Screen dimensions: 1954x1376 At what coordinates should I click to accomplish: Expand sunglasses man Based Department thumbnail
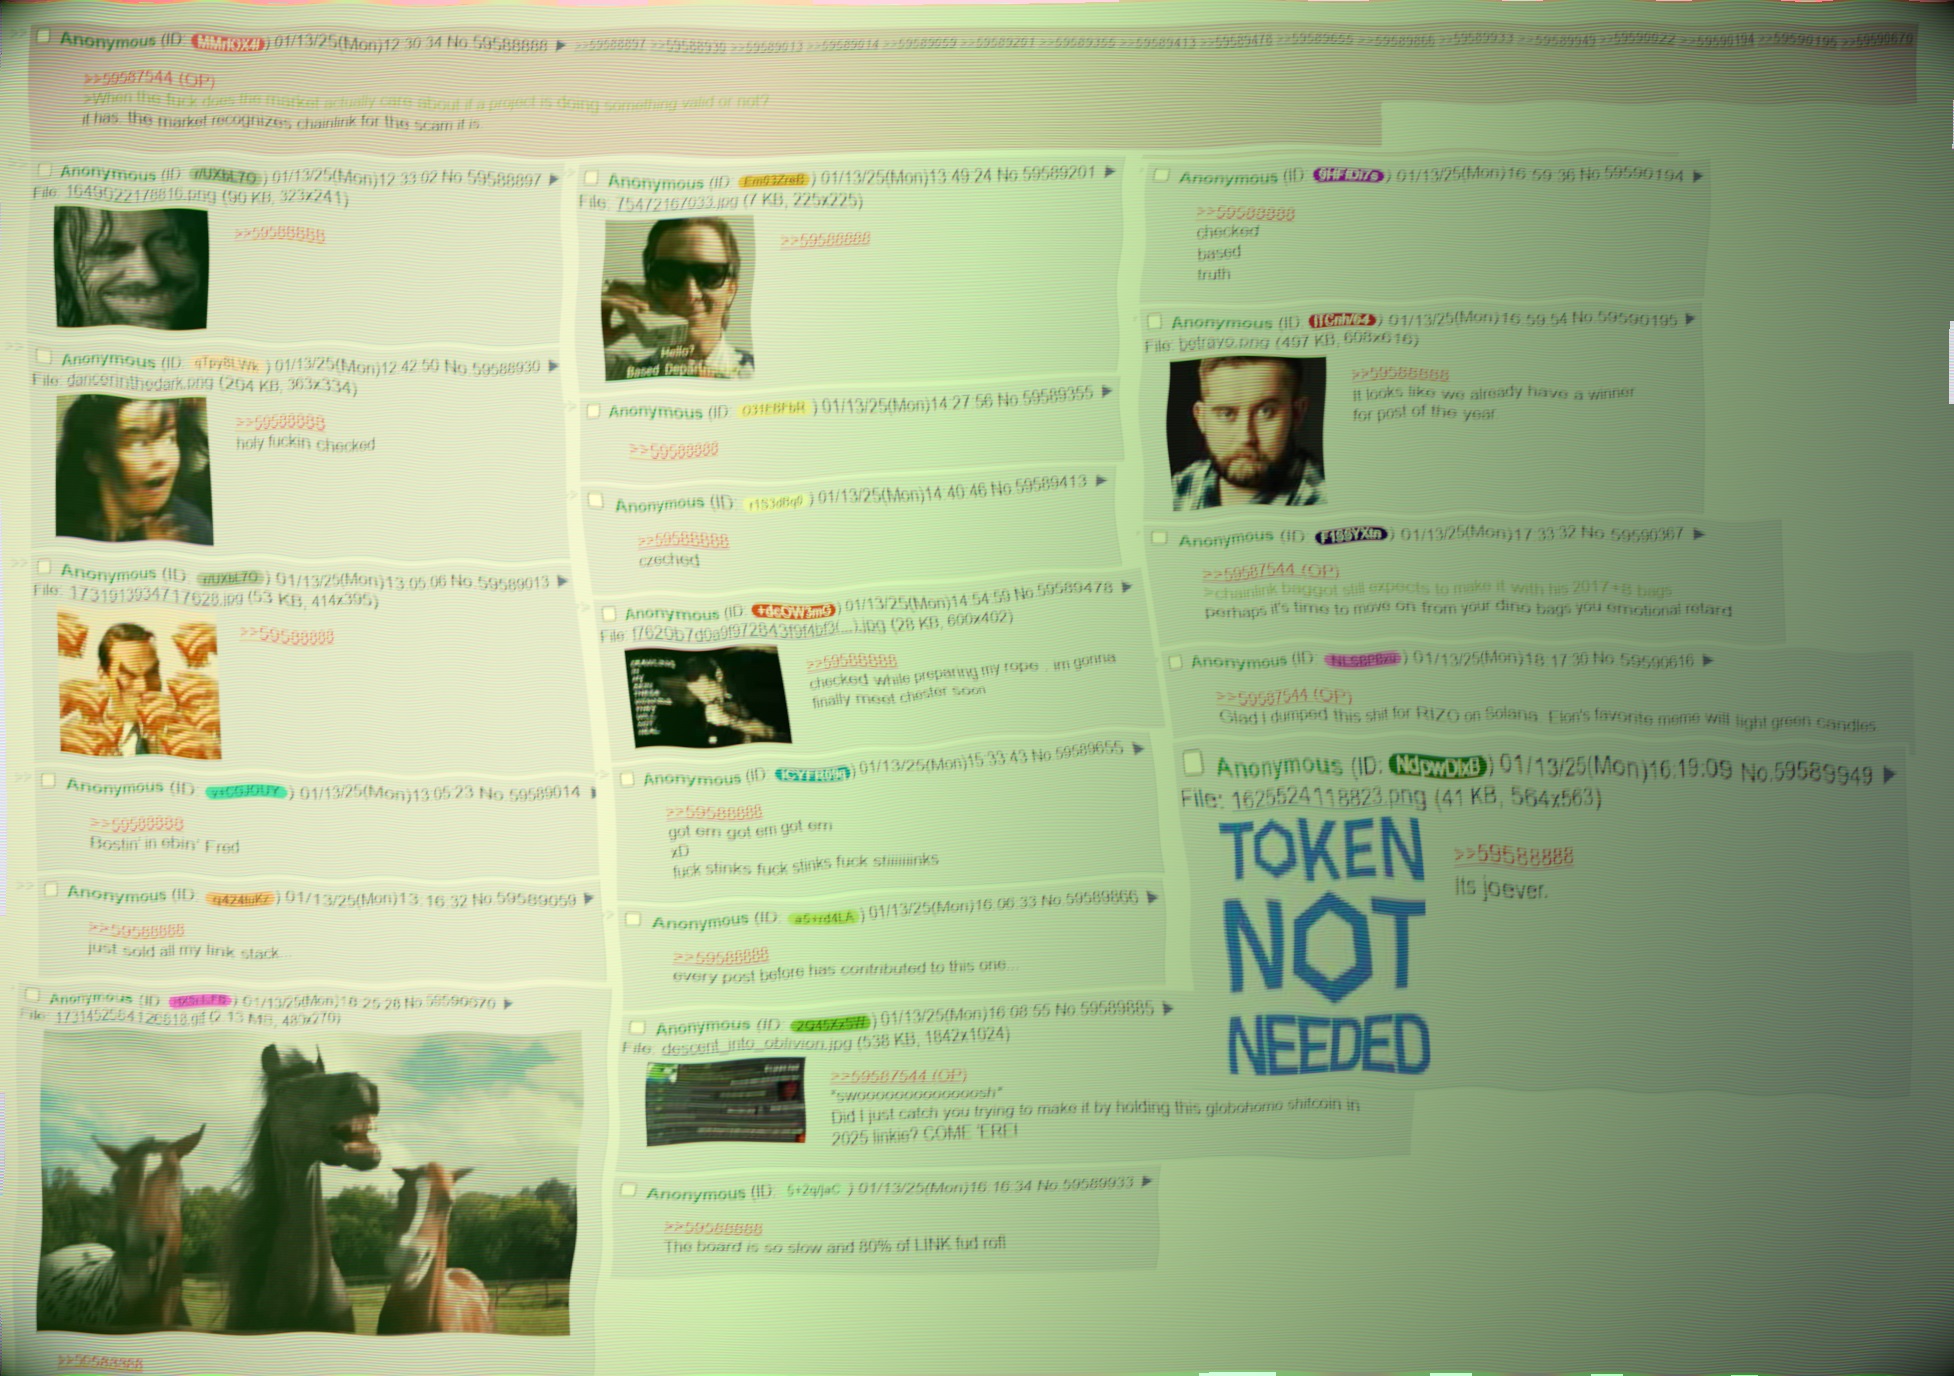click(678, 299)
